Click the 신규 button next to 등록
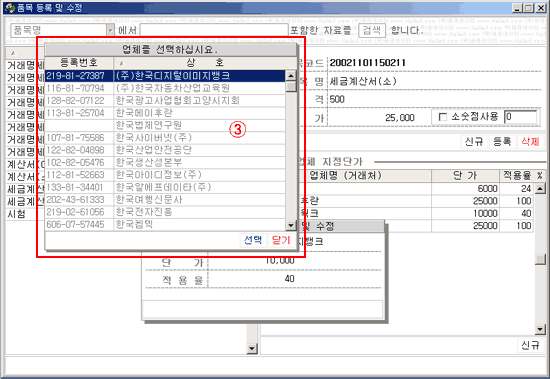Screen dimensions: 550x379 click(x=474, y=142)
